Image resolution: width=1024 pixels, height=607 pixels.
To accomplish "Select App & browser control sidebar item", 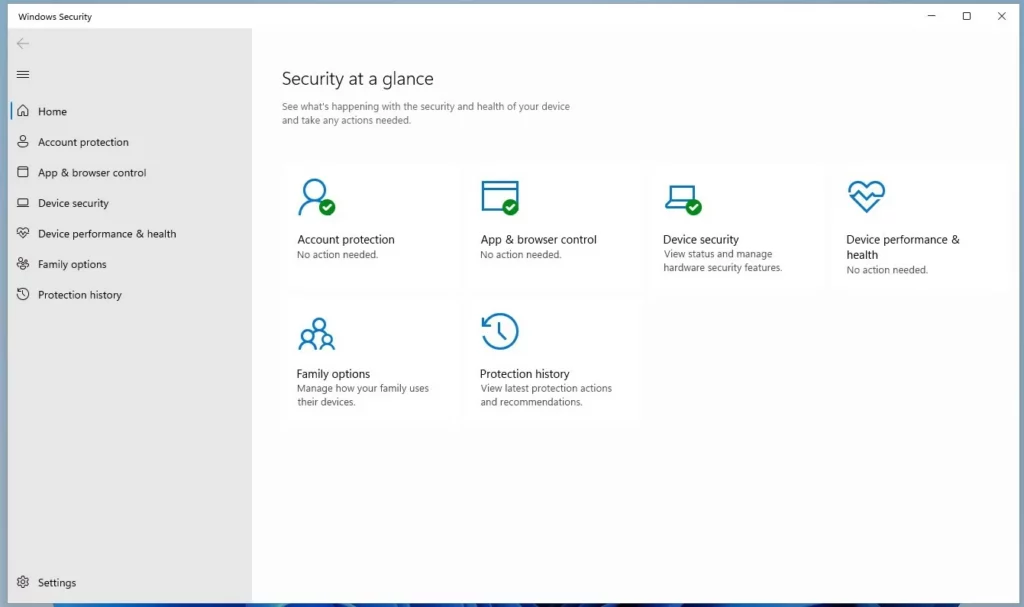I will pyautogui.click(x=131, y=172).
